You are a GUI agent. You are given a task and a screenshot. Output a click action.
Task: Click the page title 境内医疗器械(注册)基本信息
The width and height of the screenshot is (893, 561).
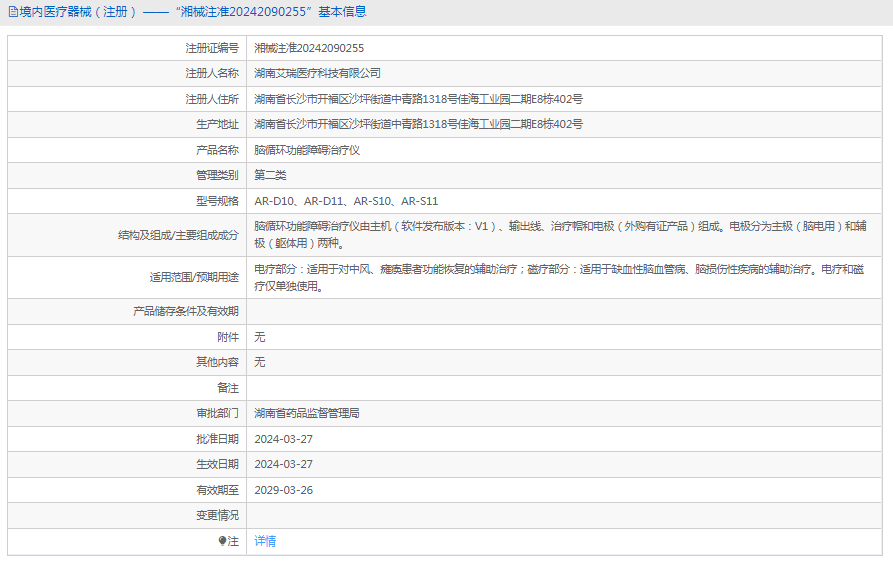(x=193, y=12)
